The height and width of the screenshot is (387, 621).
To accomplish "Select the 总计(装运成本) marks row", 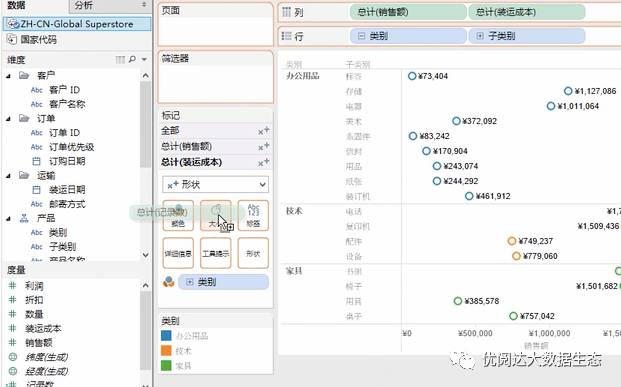I will click(215, 162).
